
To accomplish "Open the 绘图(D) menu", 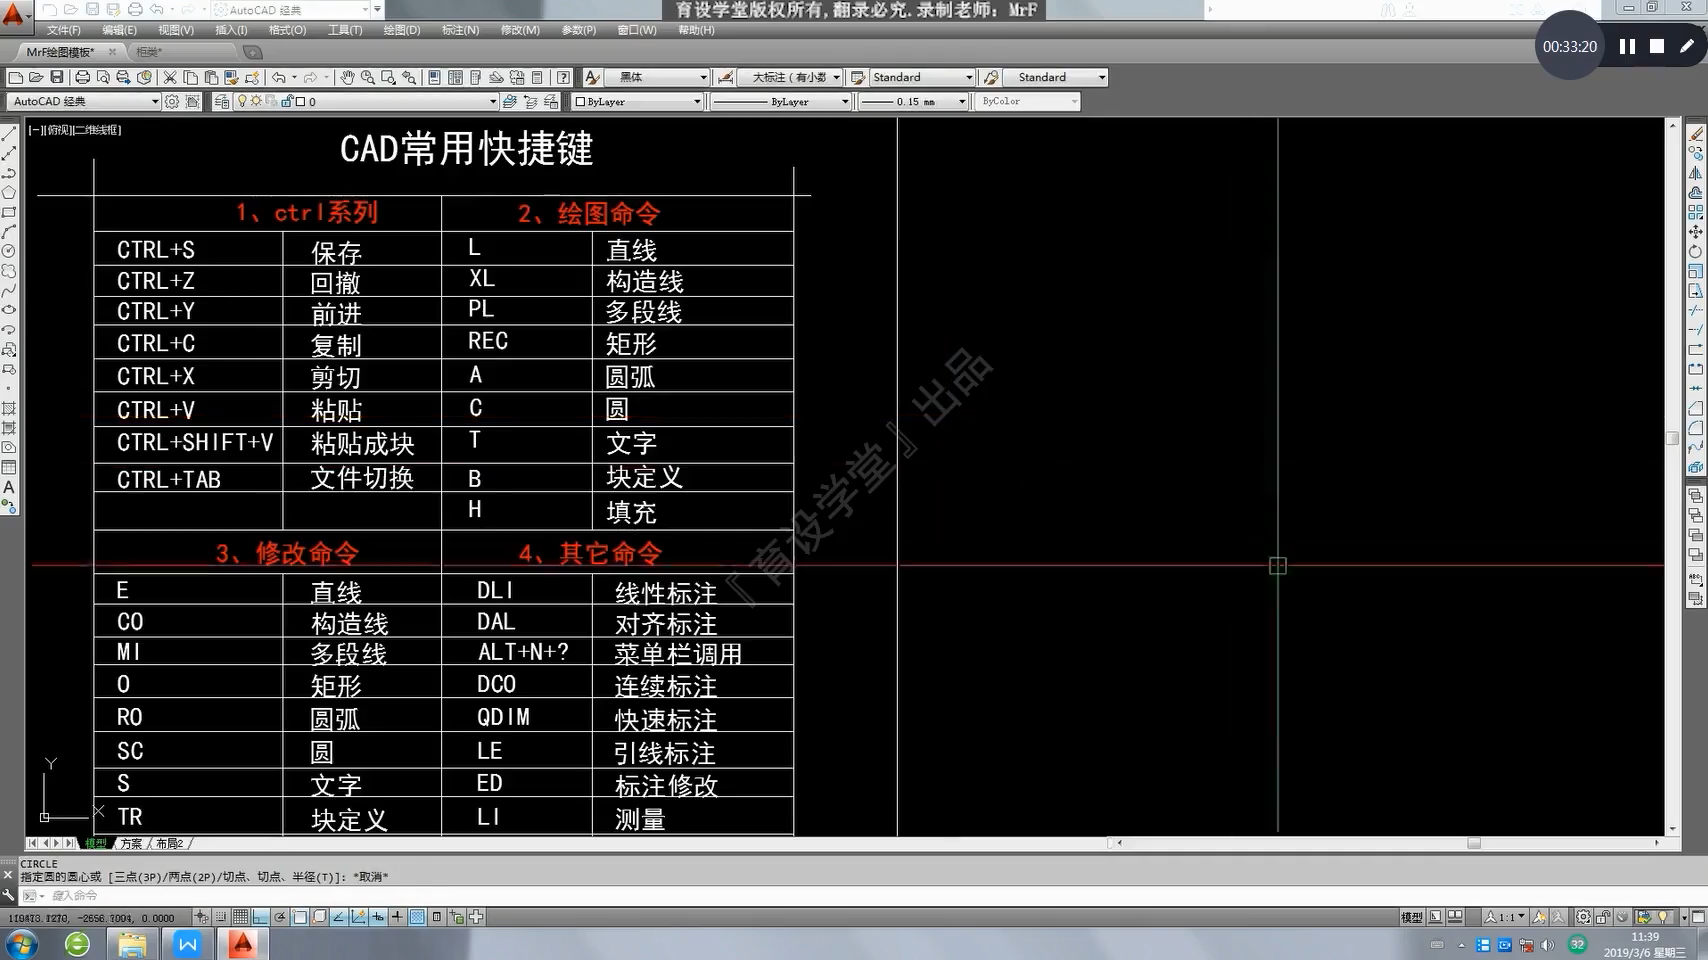I will point(402,30).
